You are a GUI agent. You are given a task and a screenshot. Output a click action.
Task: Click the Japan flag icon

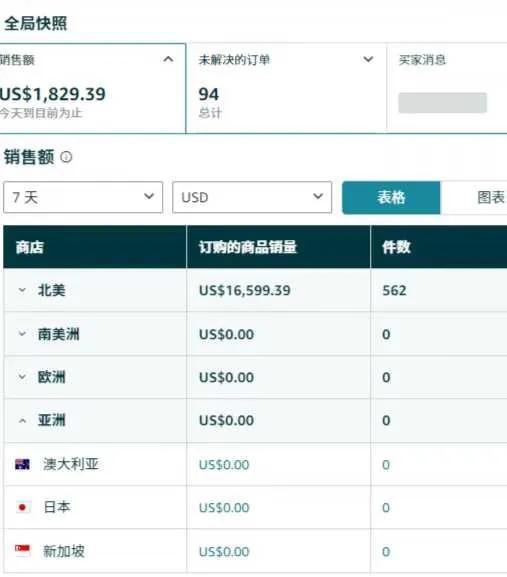[22, 507]
